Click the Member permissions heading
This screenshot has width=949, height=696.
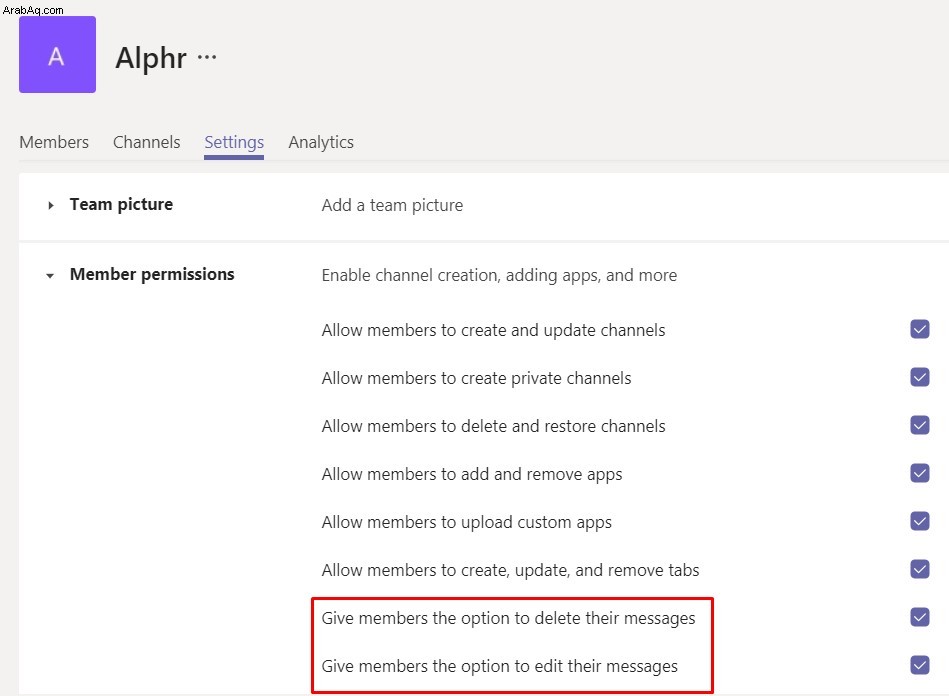[x=152, y=275]
